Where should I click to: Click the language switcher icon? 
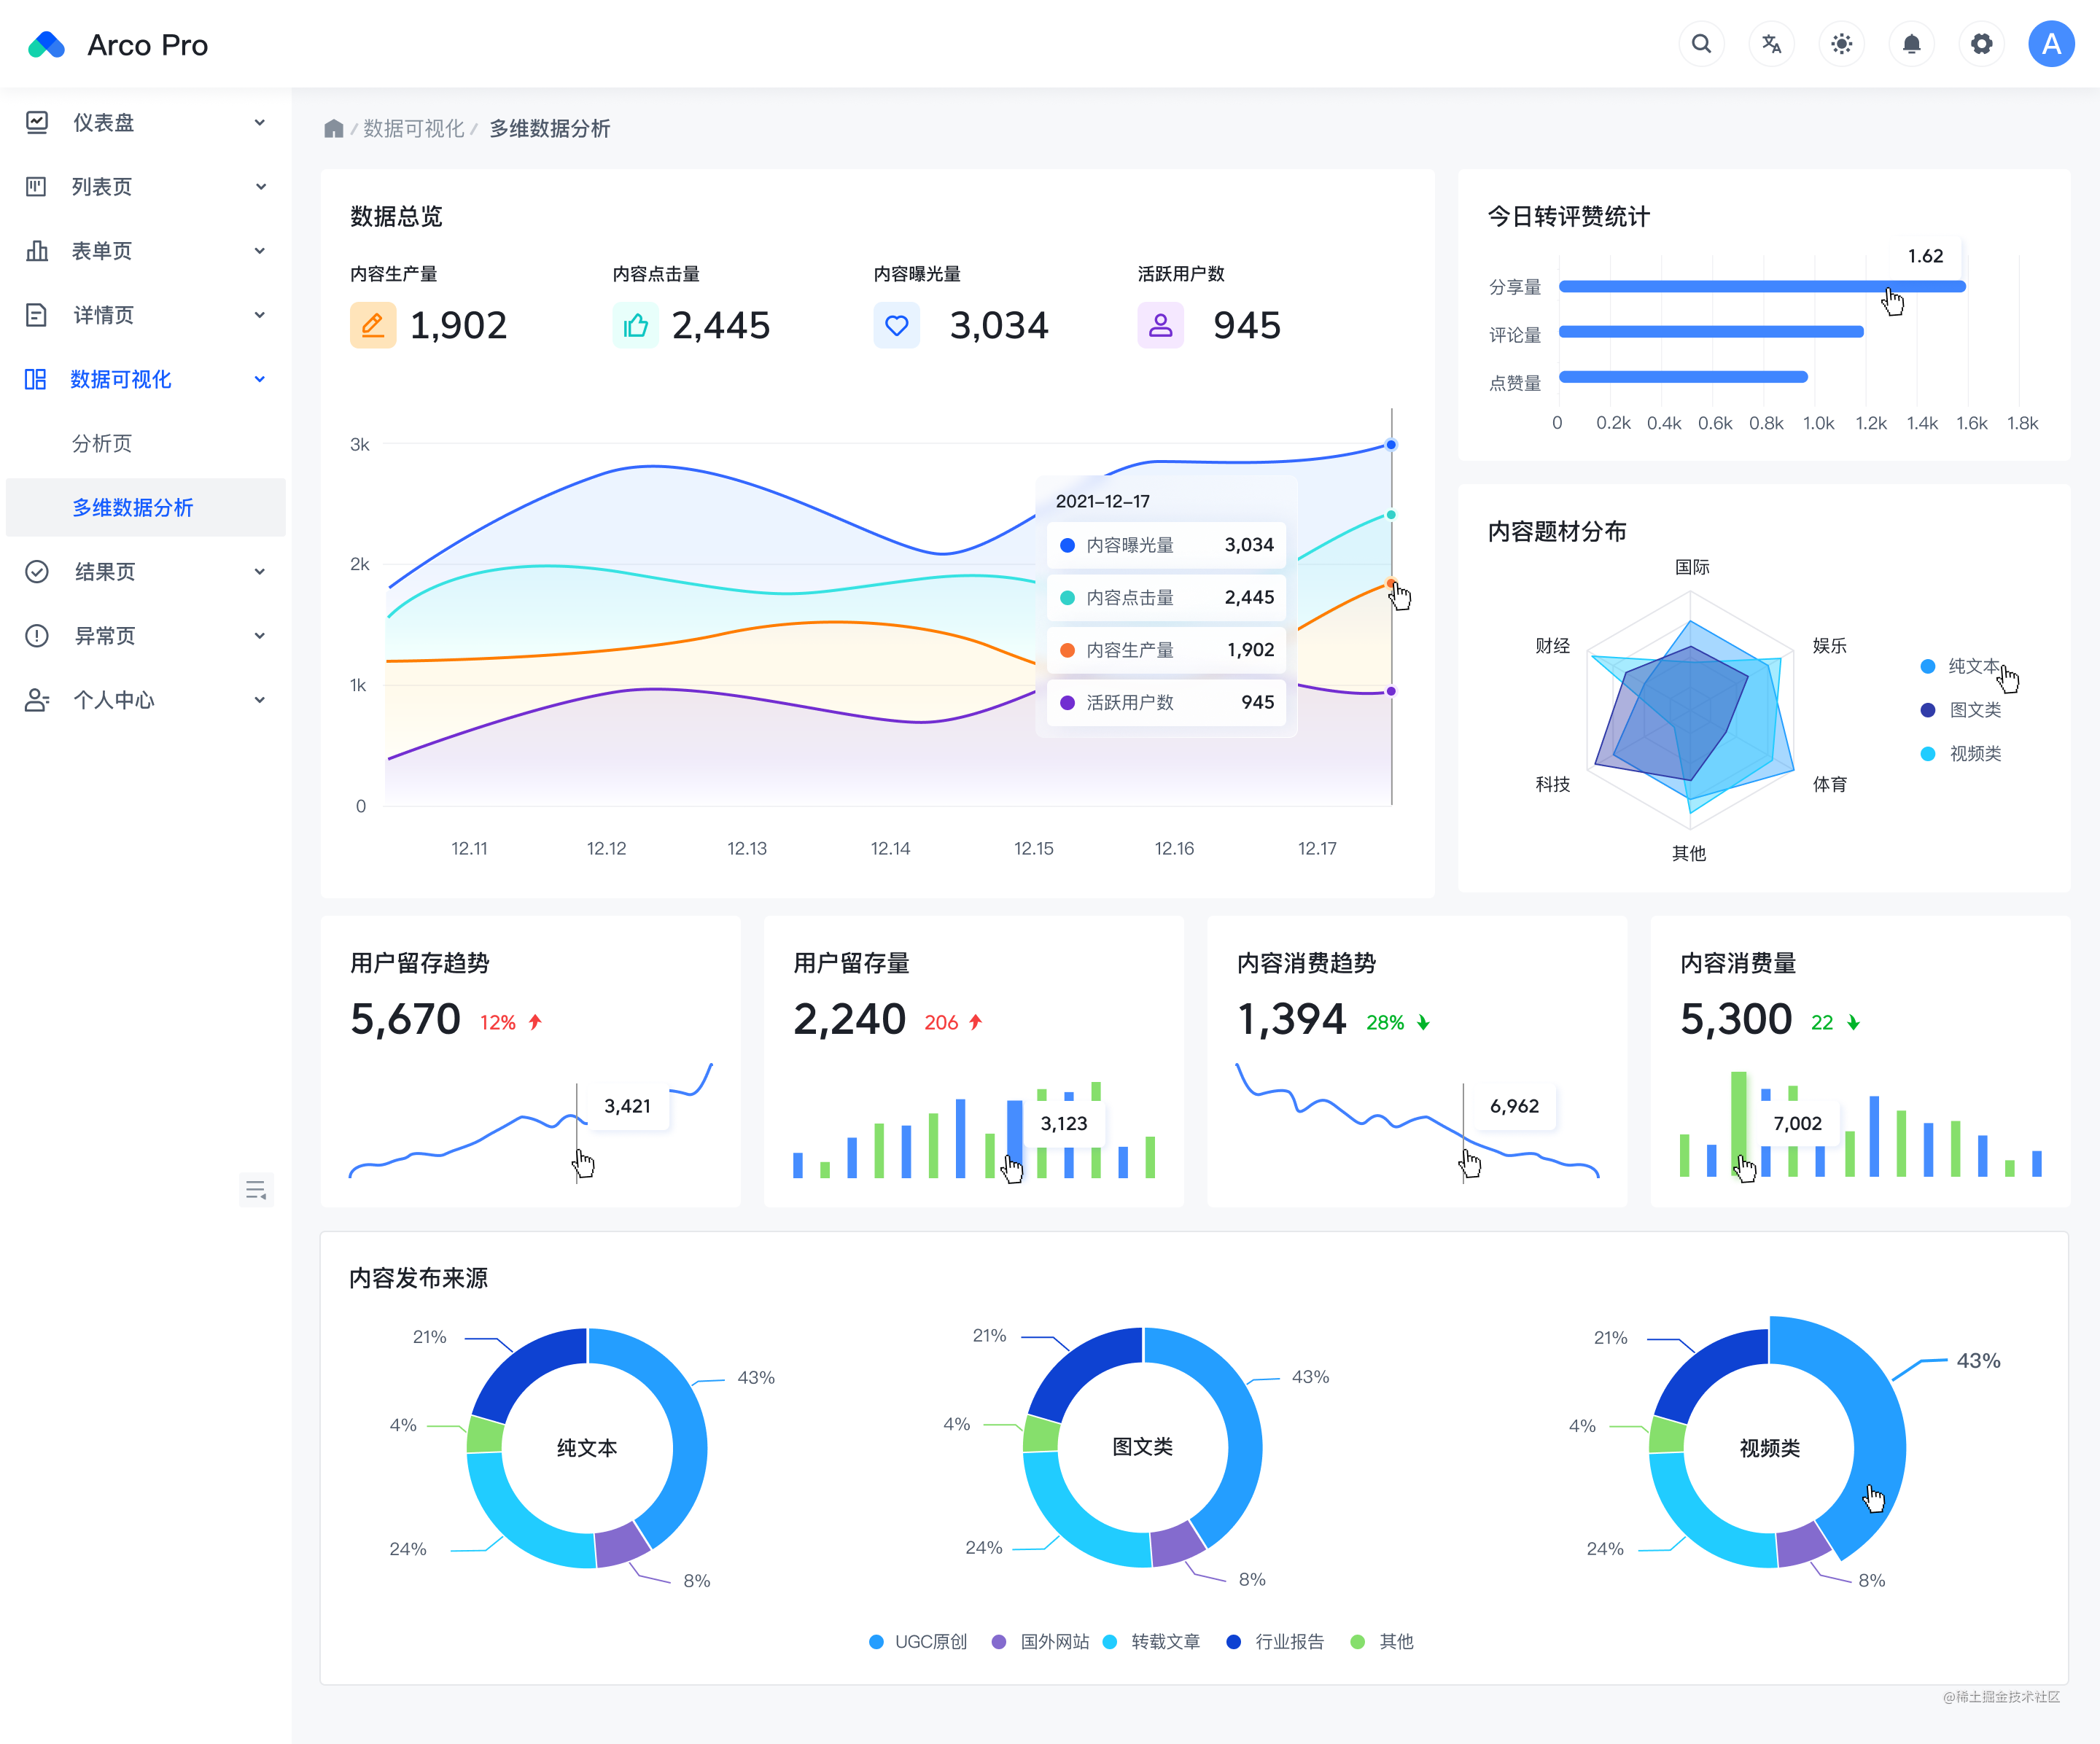pos(1771,44)
